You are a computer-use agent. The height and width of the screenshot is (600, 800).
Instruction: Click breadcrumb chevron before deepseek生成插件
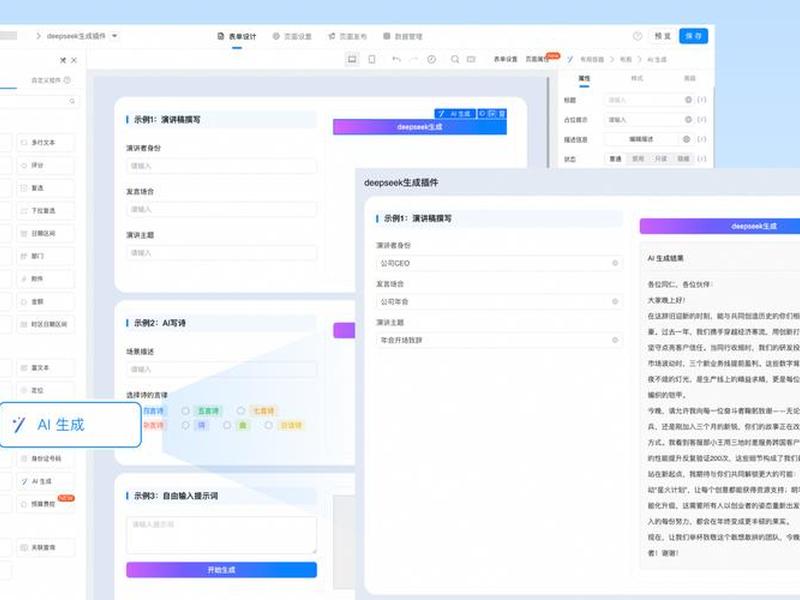click(x=38, y=36)
